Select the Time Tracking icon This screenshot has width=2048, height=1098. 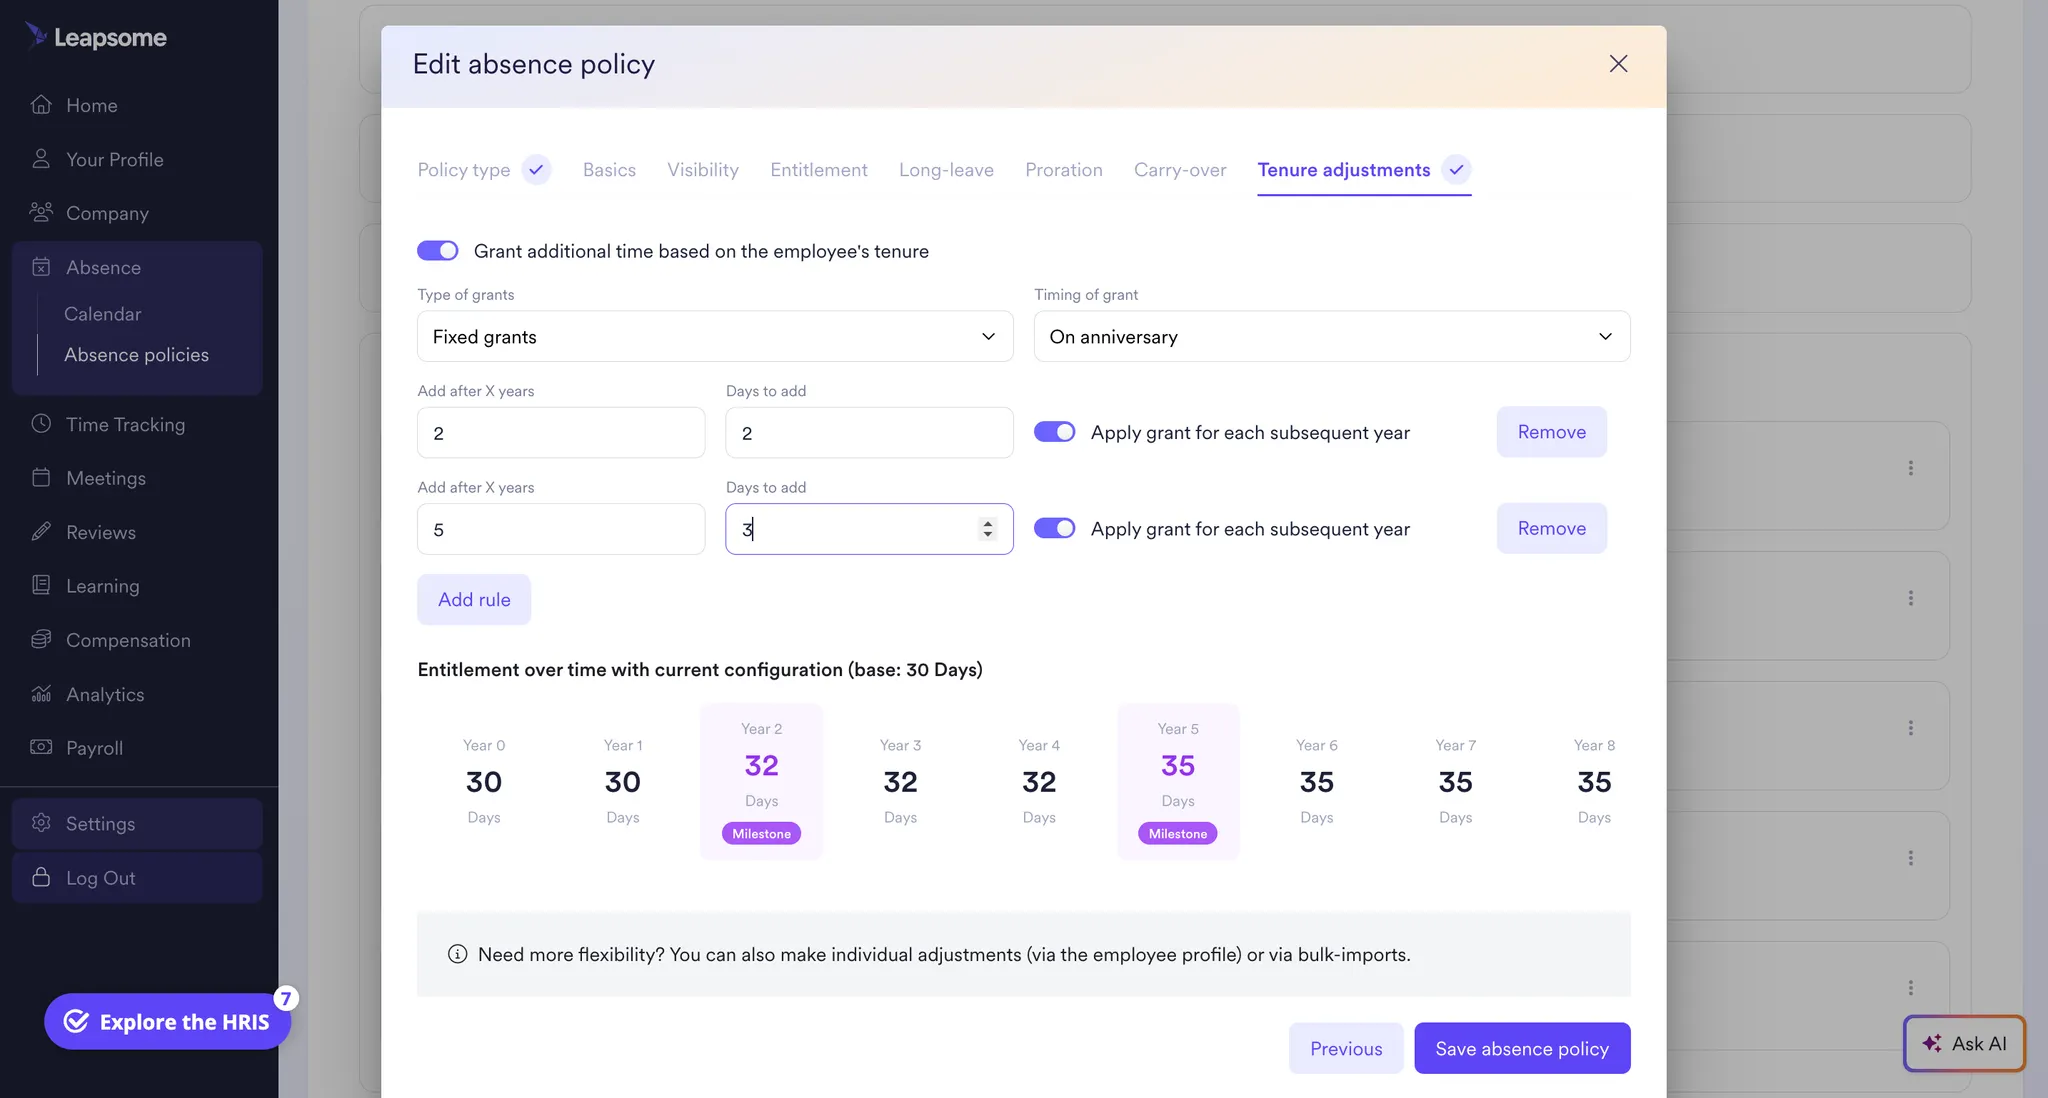pos(41,424)
